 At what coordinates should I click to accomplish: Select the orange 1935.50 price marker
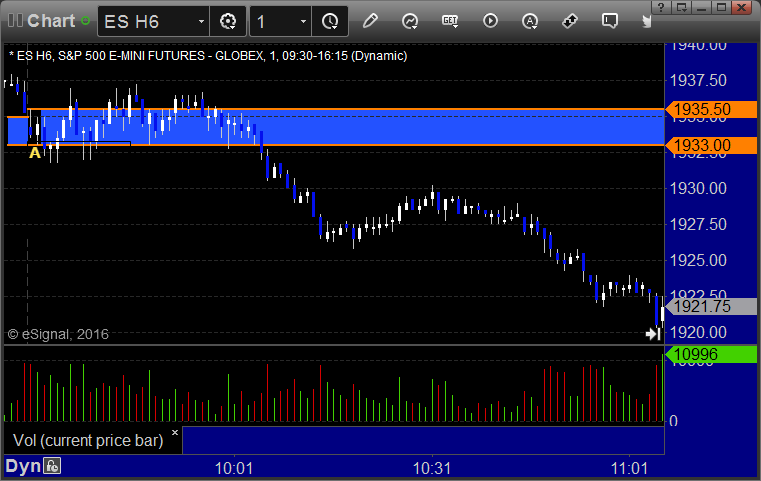711,109
